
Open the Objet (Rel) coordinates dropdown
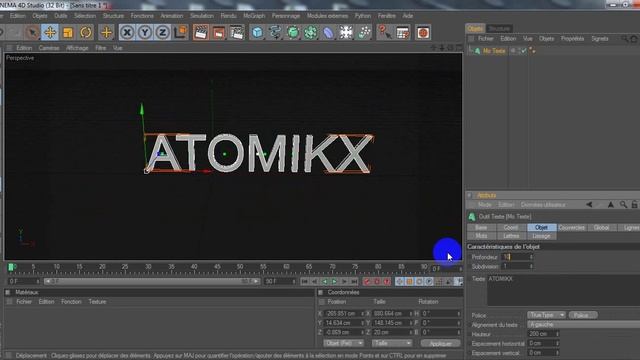(x=343, y=343)
